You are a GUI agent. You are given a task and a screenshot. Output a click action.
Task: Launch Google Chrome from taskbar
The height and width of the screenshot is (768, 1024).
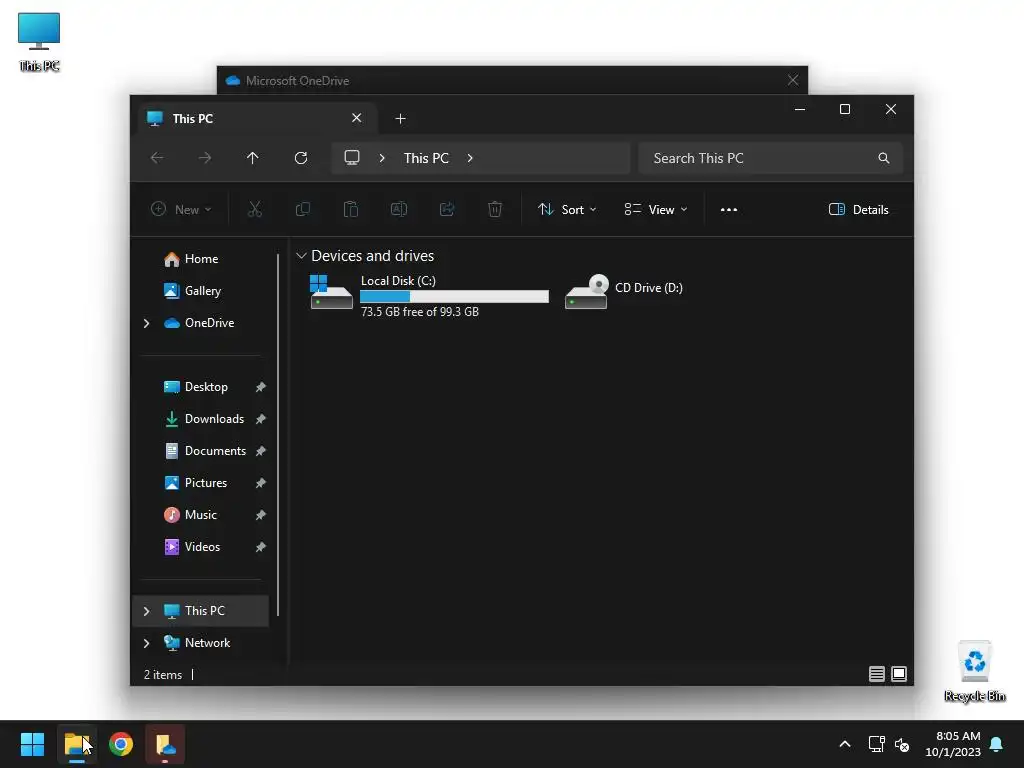(121, 744)
